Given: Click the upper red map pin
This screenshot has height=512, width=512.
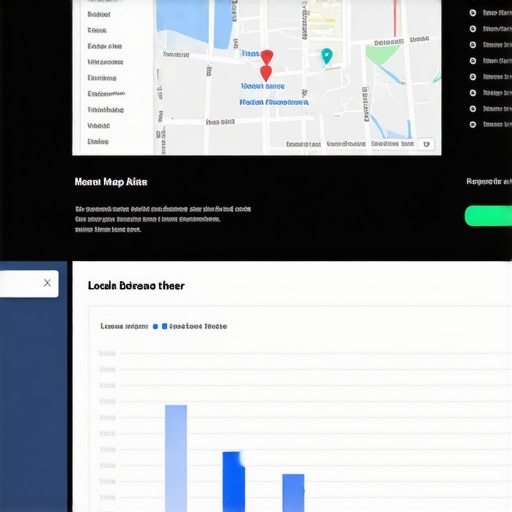Looking at the screenshot, I should pyautogui.click(x=267, y=57).
